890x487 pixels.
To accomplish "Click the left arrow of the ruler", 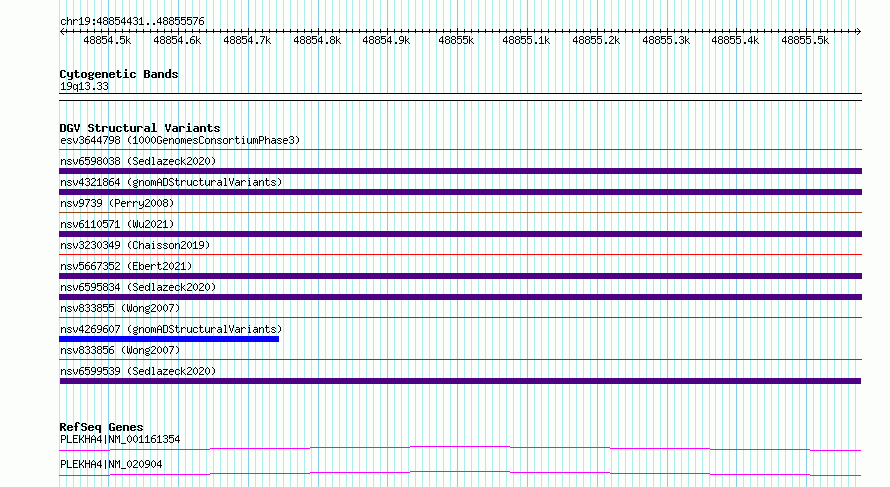I will pos(62,31).
